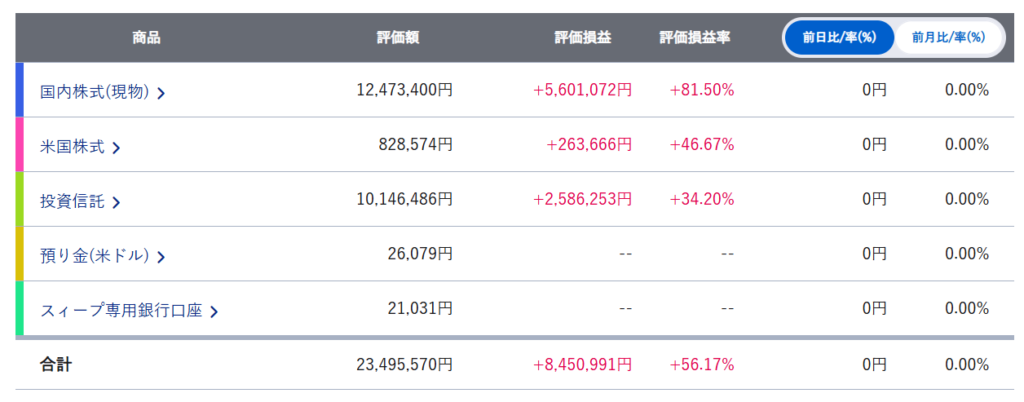Open the 預り金(米ドル) link
Screen dimensions: 1024x402
click(94, 255)
